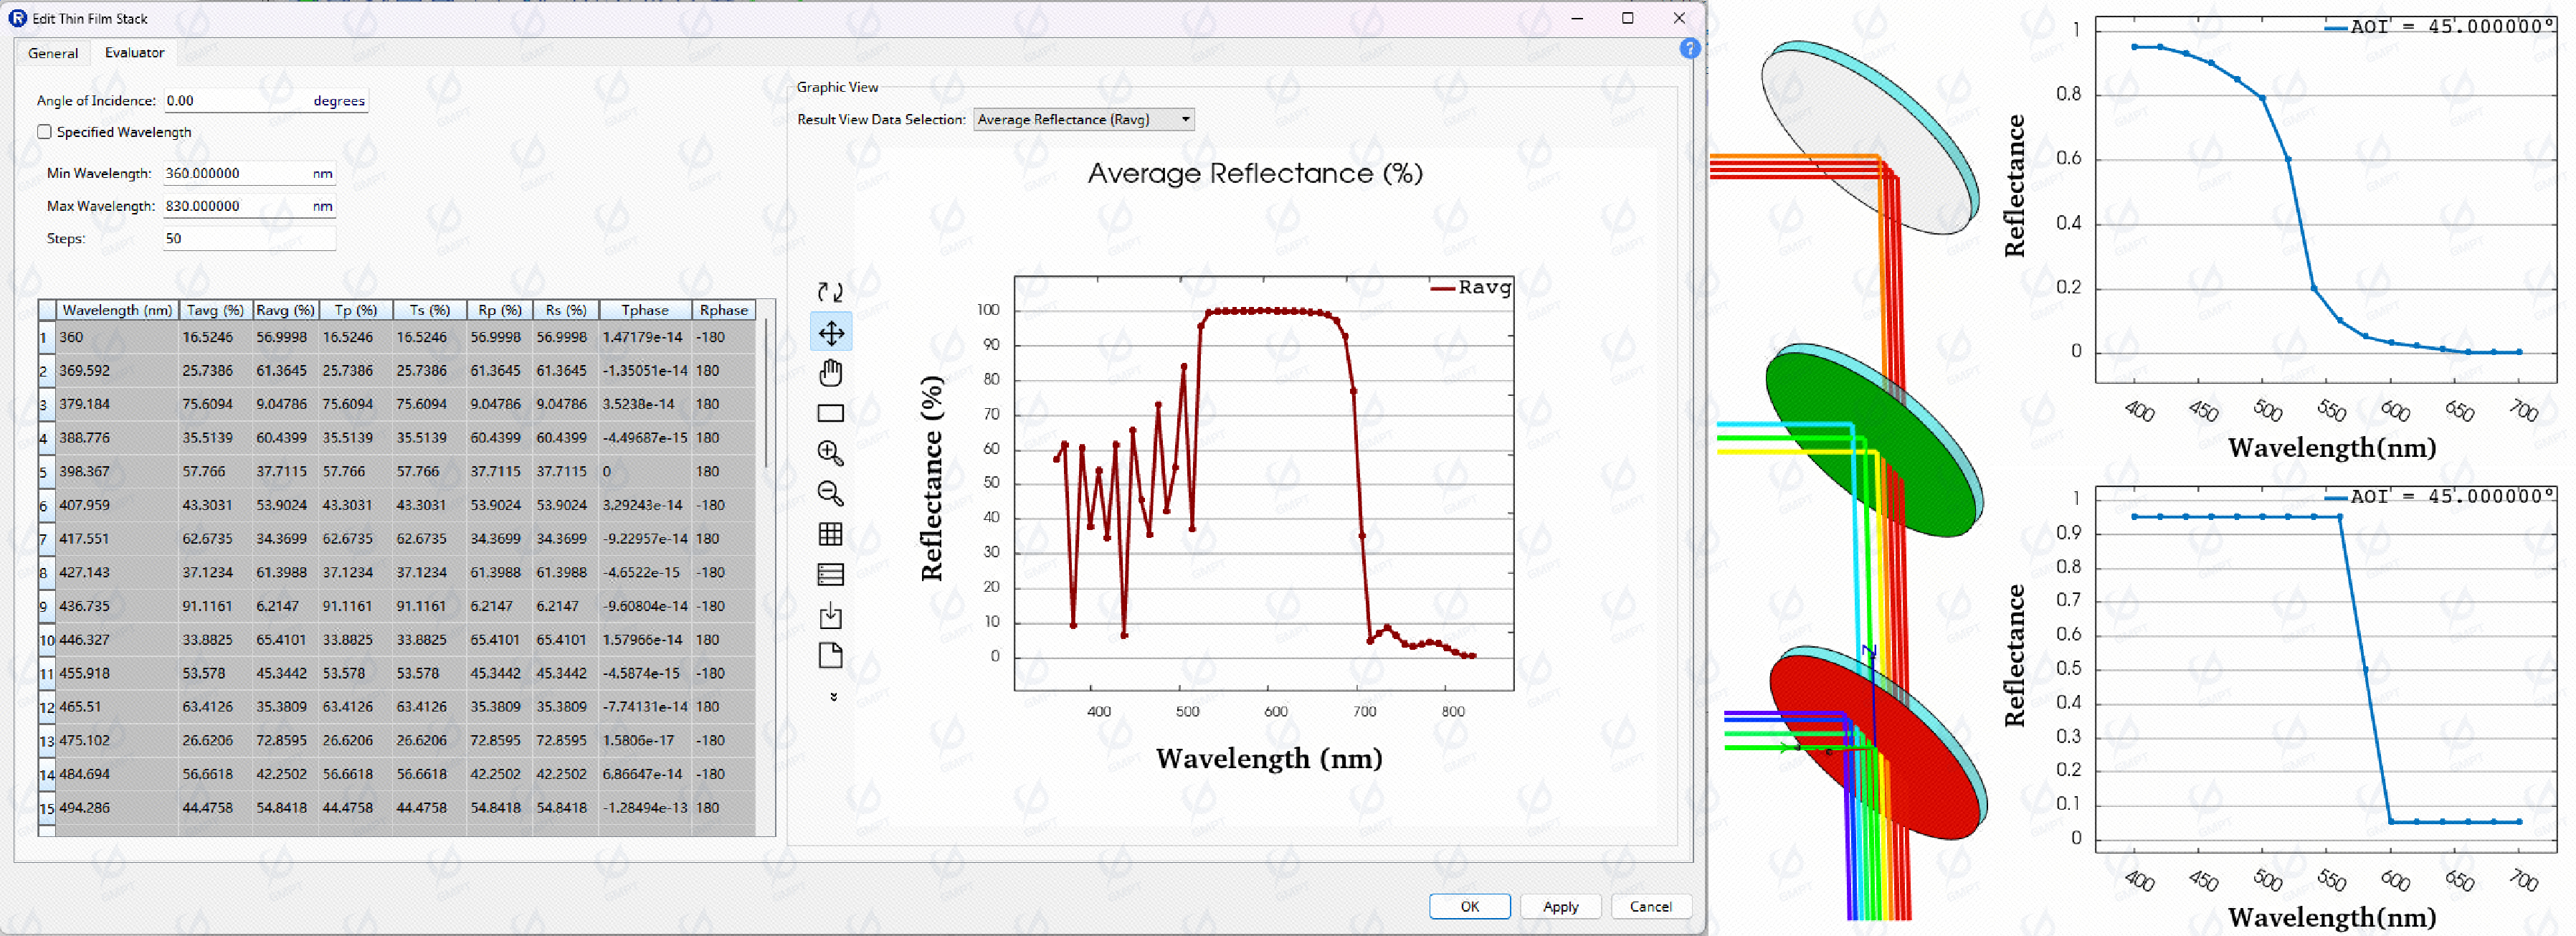
Task: Click the Rs (%) column header
Action: pyautogui.click(x=566, y=310)
